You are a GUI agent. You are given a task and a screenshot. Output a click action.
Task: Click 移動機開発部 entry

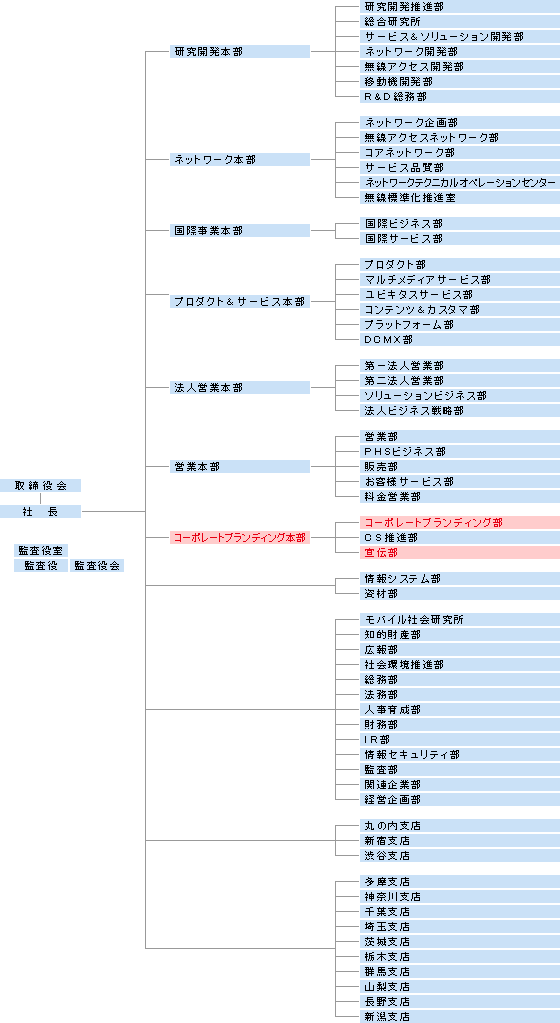[460, 82]
